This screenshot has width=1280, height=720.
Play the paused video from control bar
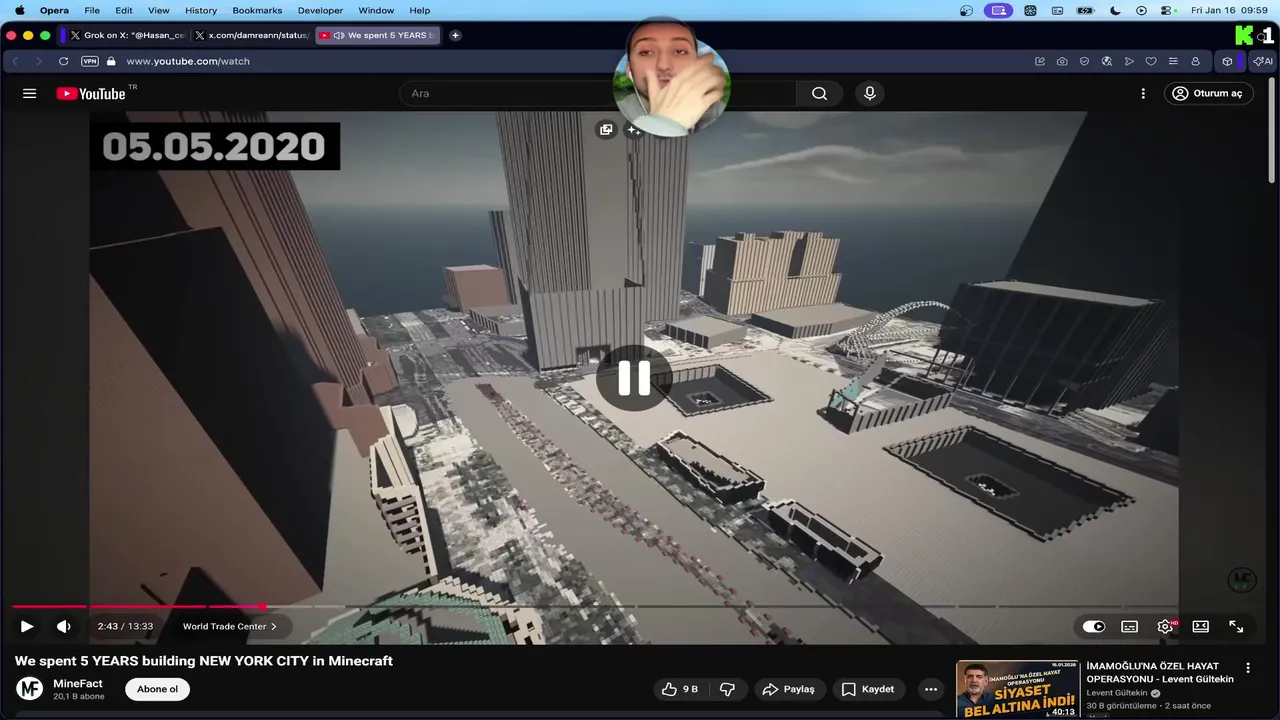pos(27,626)
